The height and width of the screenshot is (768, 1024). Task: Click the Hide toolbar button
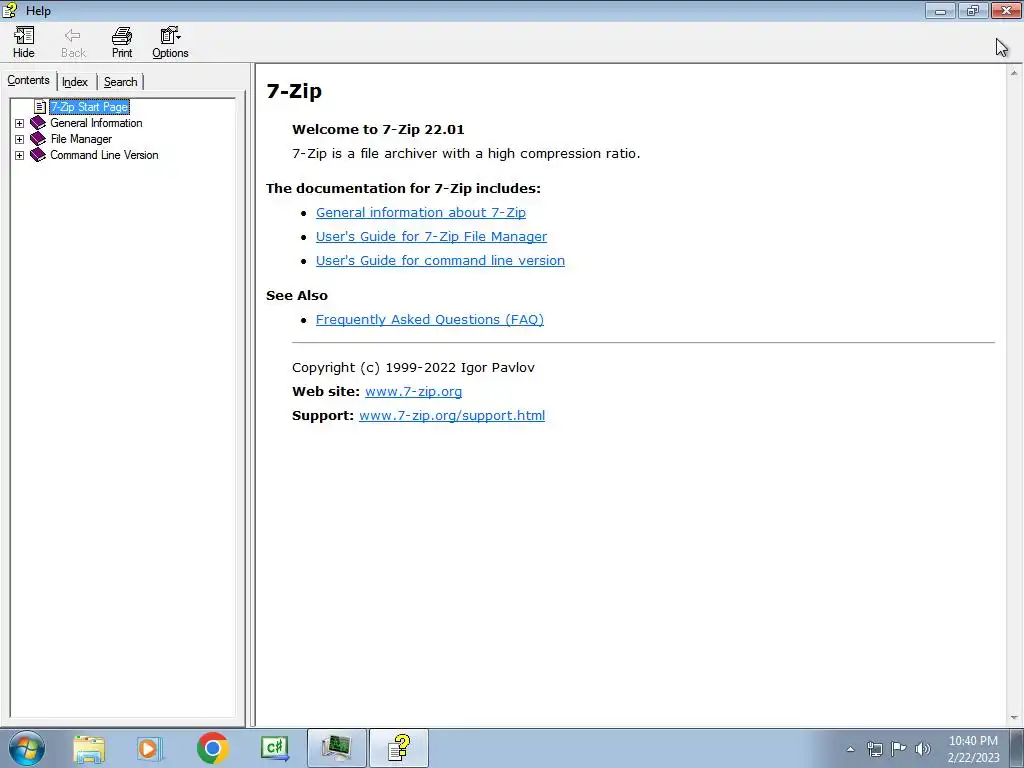tap(24, 42)
